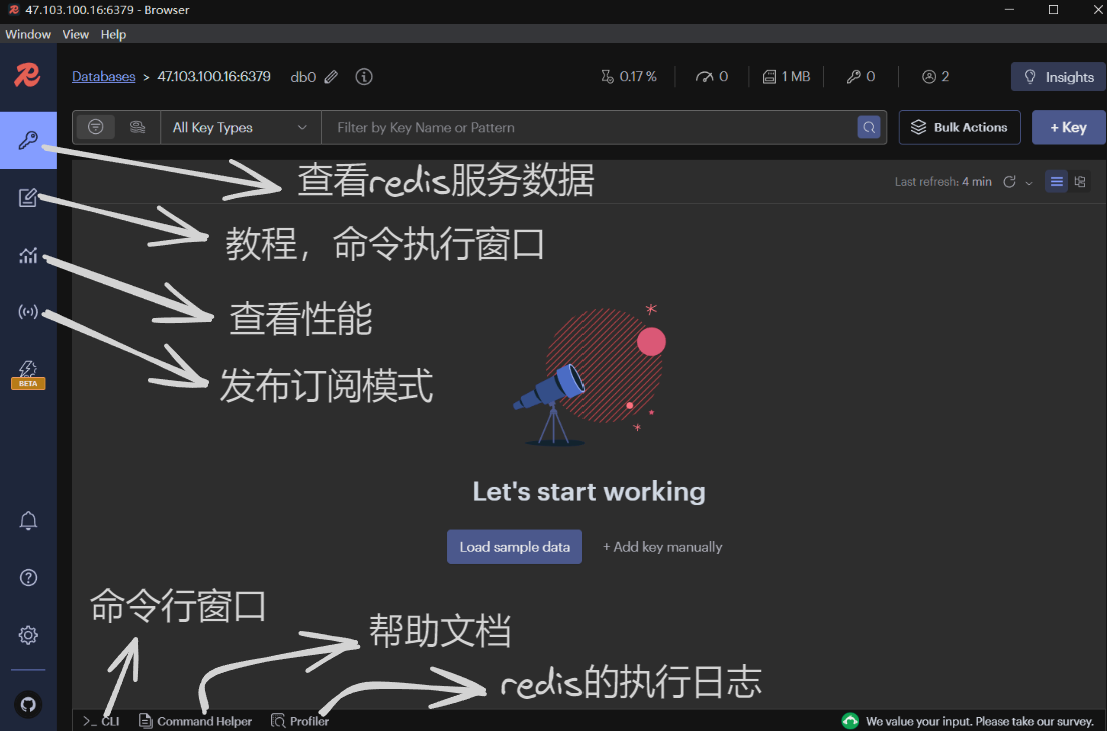
Task: Open the notification bell center
Action: [28, 521]
